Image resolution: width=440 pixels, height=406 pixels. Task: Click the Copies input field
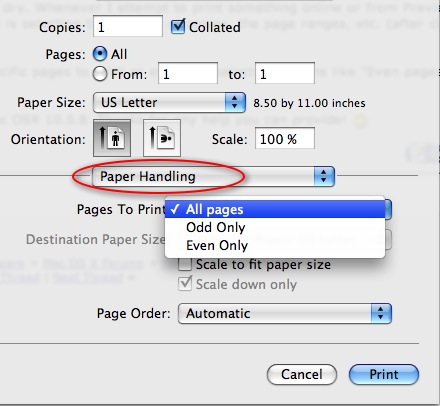coord(128,26)
